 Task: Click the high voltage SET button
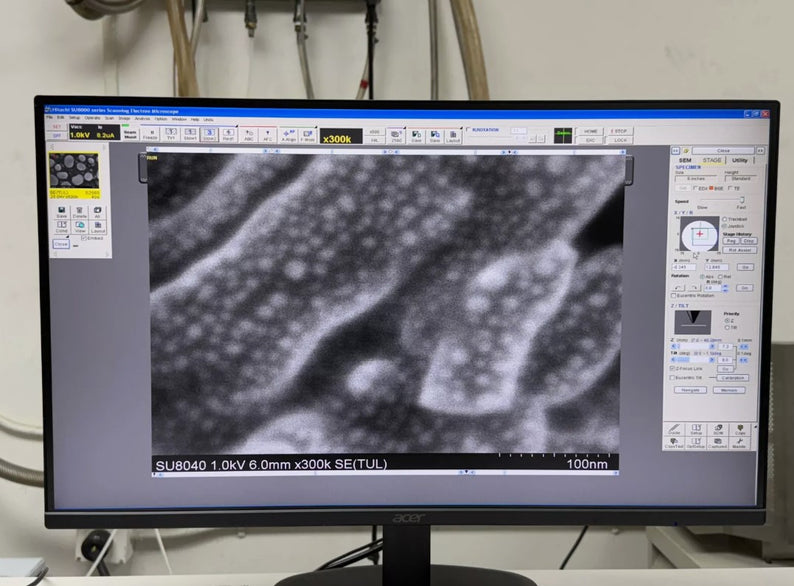[x=57, y=127]
